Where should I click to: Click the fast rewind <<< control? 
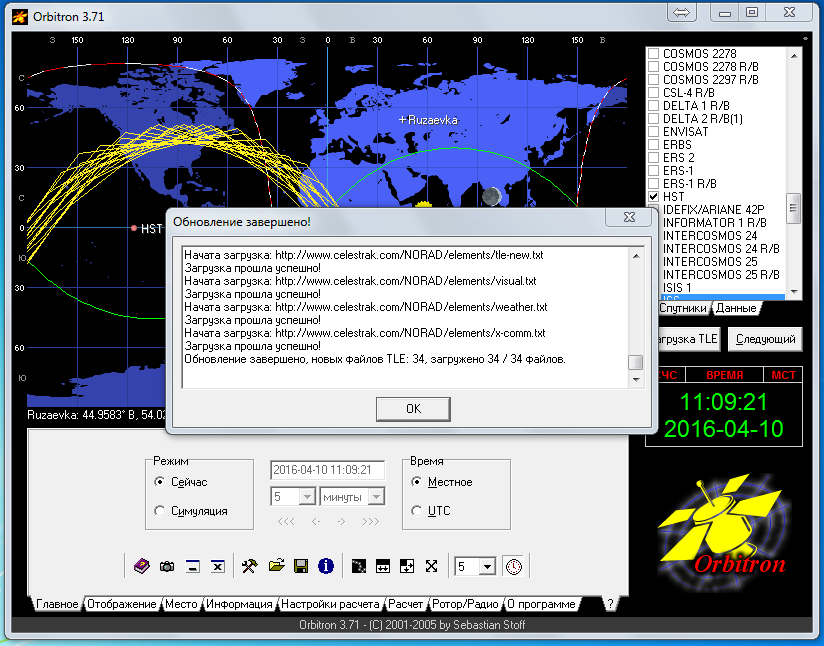tap(286, 521)
